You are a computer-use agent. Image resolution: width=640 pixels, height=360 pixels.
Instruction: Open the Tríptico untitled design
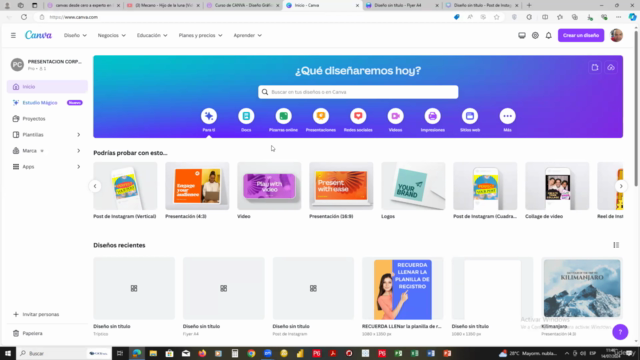click(x=134, y=289)
